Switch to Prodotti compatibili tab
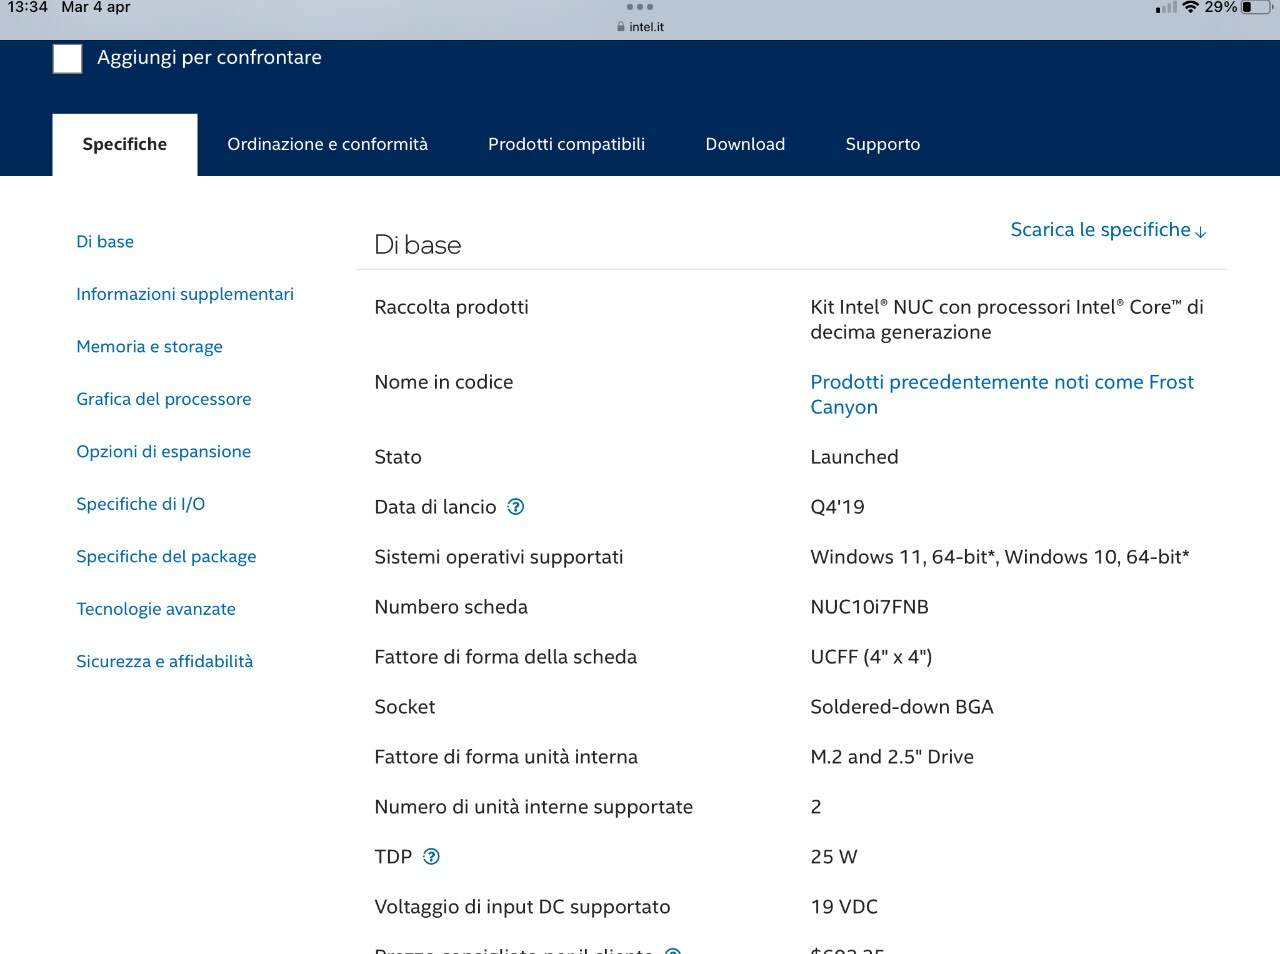The height and width of the screenshot is (954, 1280). click(x=566, y=145)
